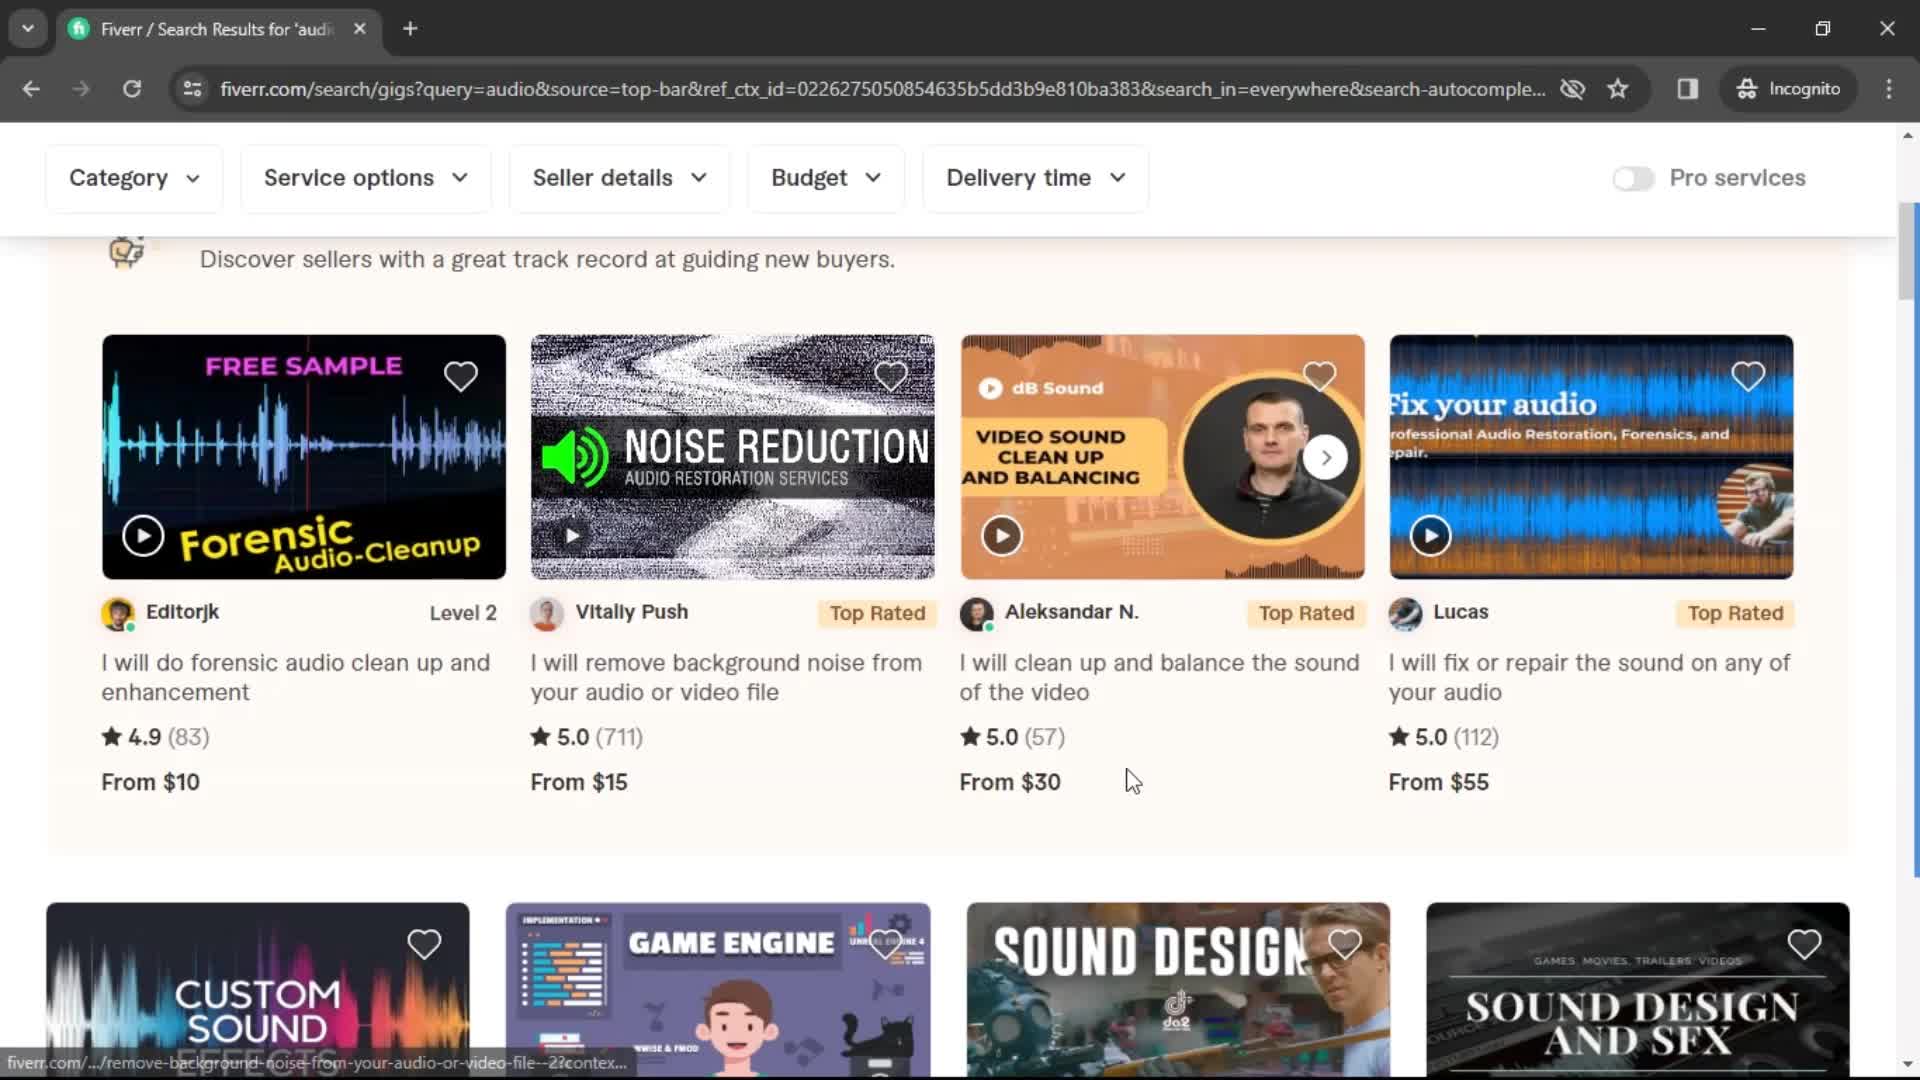Open seller Aleksandar N.'s profile name
Screen dimensions: 1920x1080
click(x=1071, y=612)
